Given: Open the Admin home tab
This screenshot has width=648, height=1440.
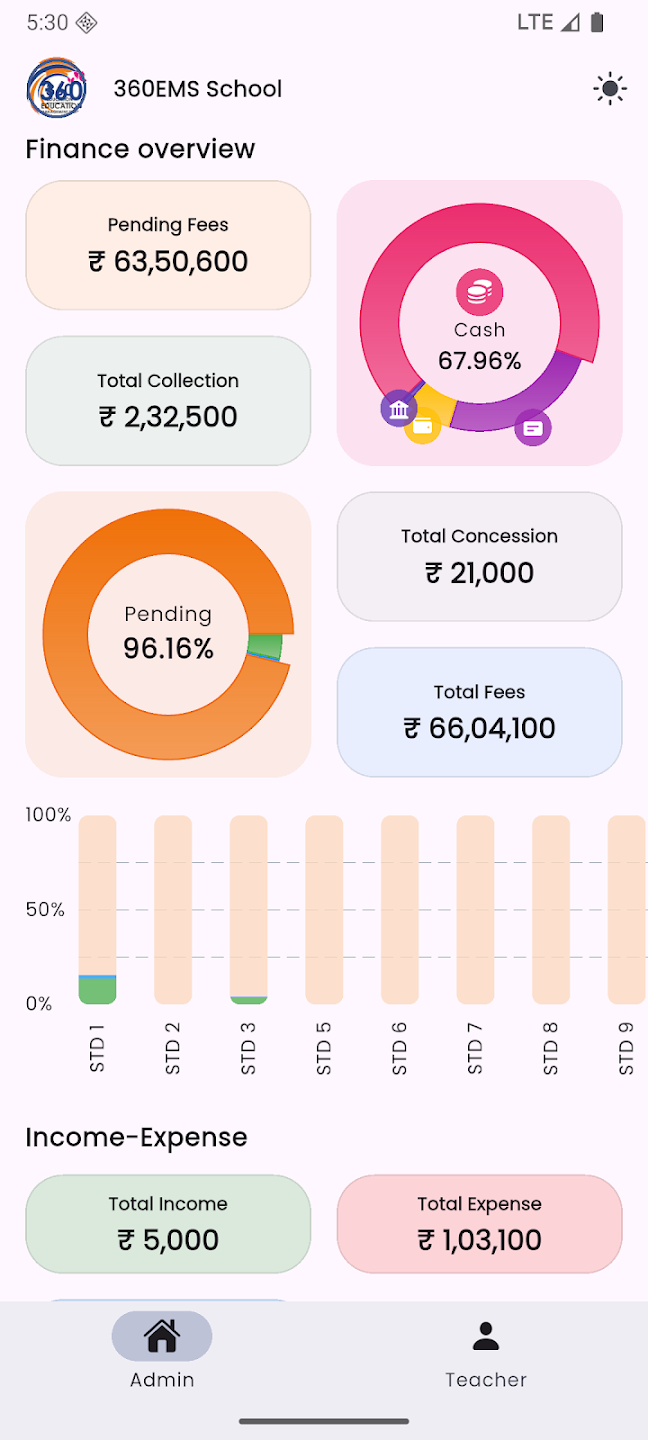Looking at the screenshot, I should tap(162, 1351).
